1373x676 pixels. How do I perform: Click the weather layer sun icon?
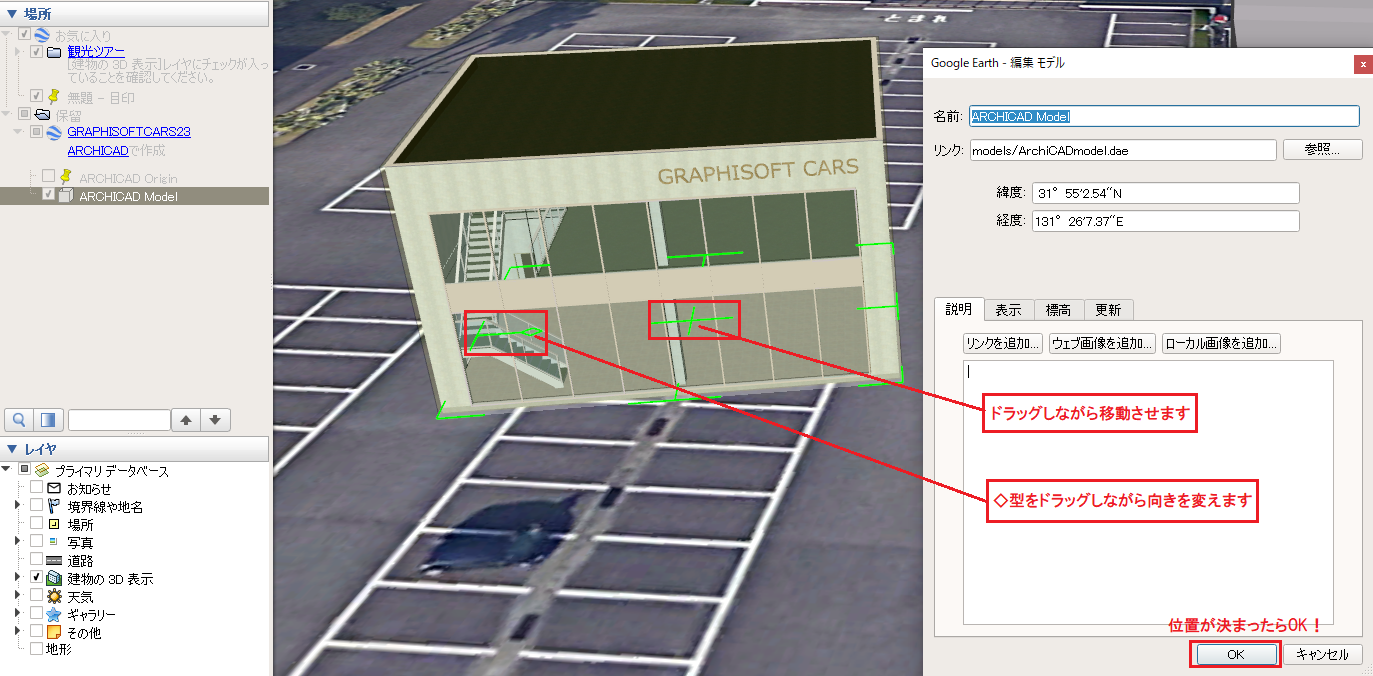[x=54, y=597]
